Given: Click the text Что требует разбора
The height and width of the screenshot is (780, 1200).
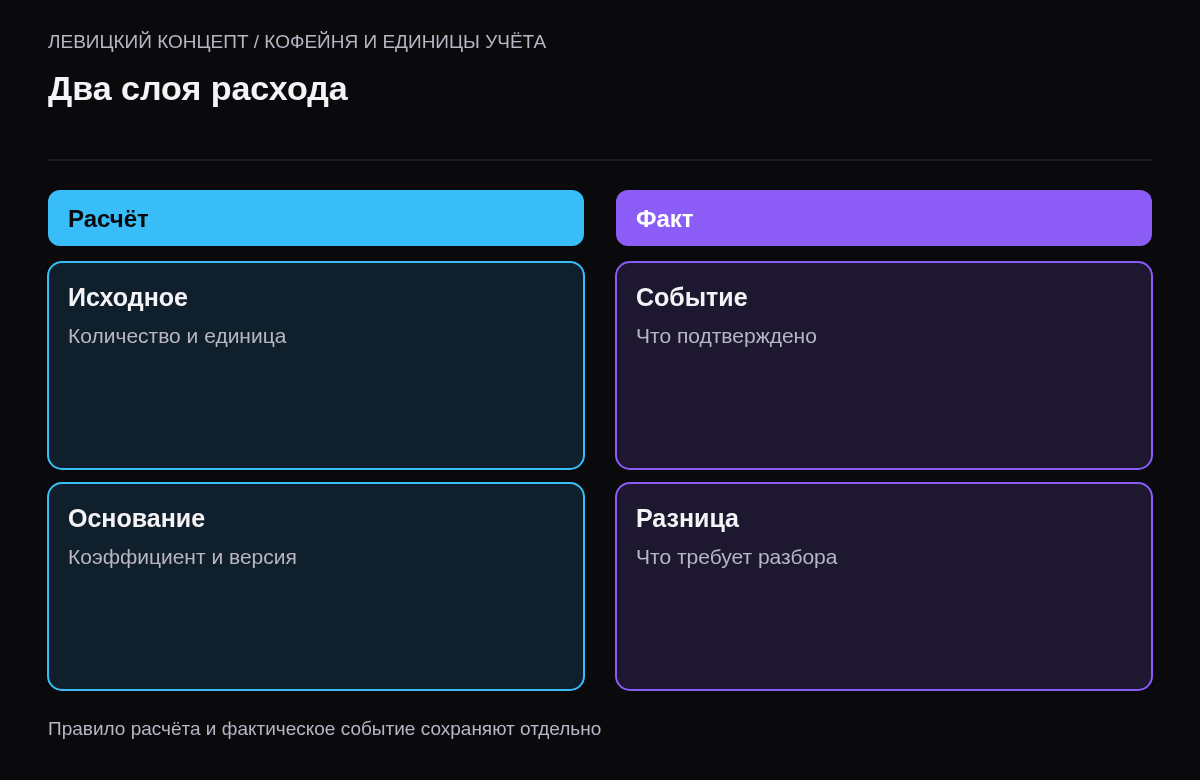Looking at the screenshot, I should click(737, 557).
